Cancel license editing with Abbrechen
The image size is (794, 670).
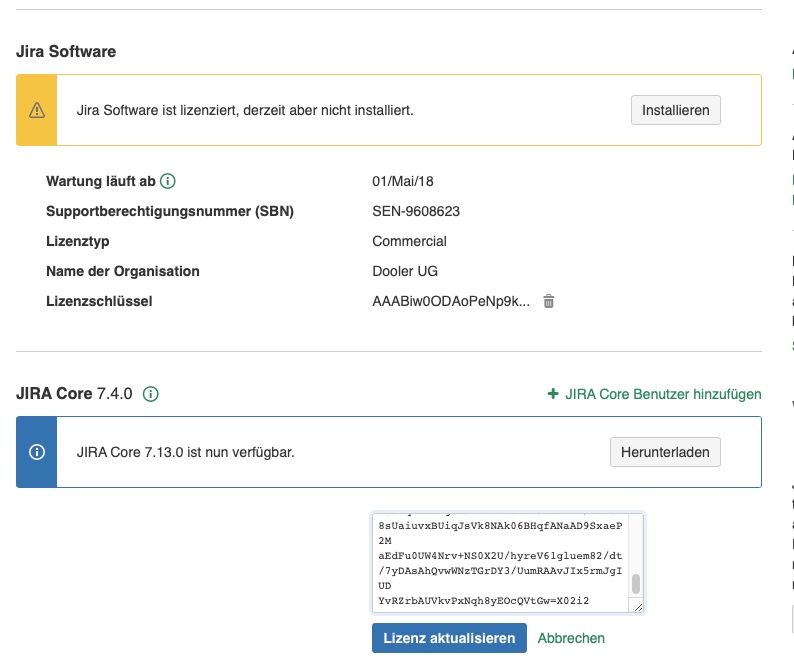571,638
